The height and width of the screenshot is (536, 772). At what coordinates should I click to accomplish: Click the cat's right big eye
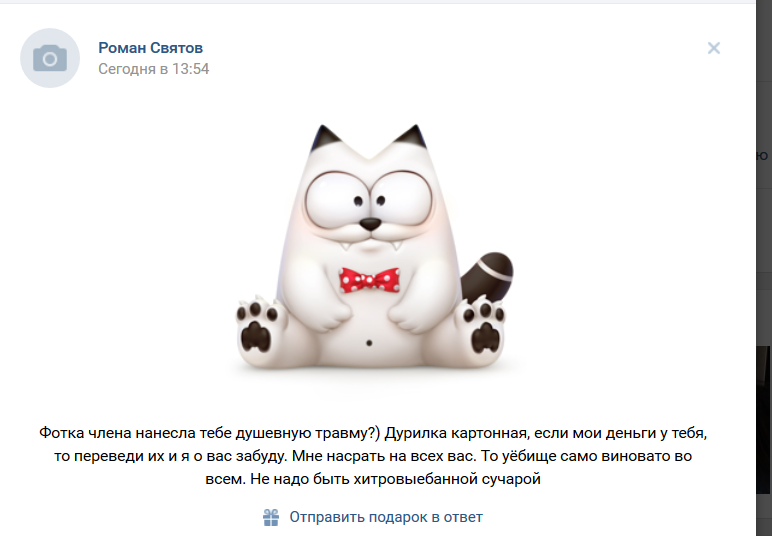pyautogui.click(x=402, y=199)
